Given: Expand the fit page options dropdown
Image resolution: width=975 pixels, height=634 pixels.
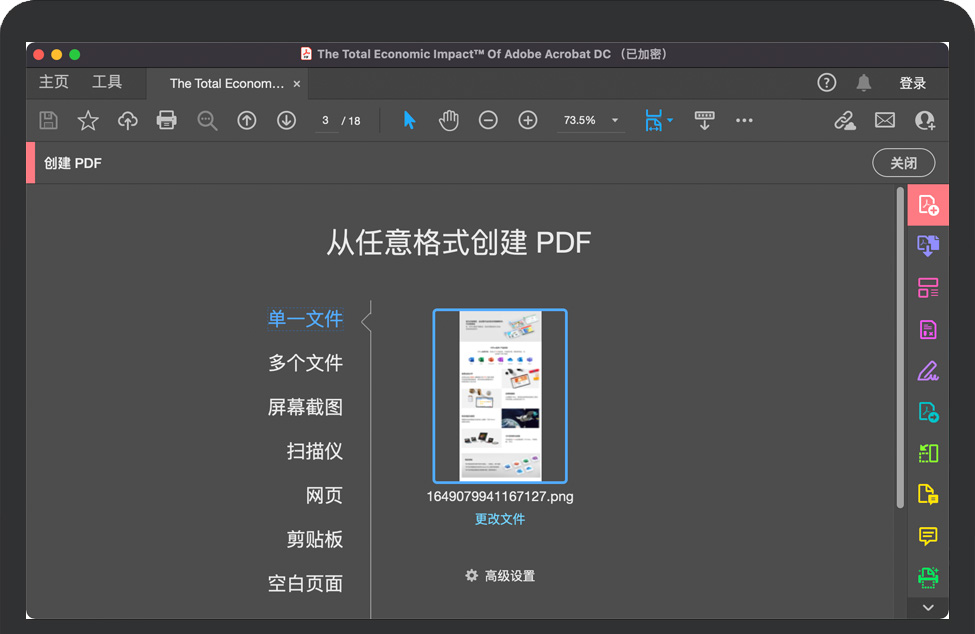Looking at the screenshot, I should tap(670, 120).
